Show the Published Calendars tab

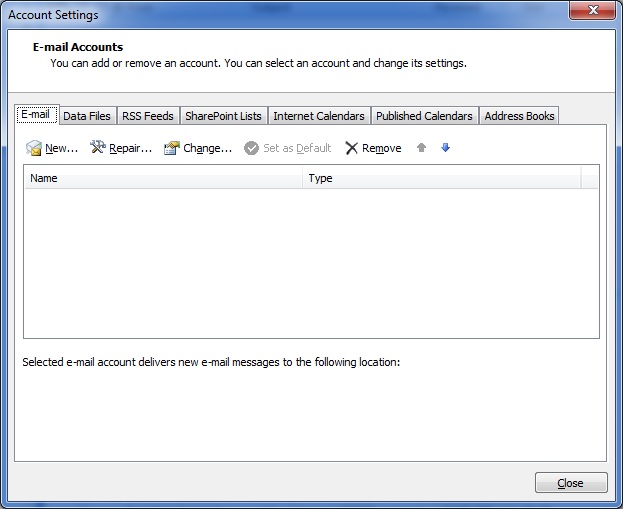424,116
